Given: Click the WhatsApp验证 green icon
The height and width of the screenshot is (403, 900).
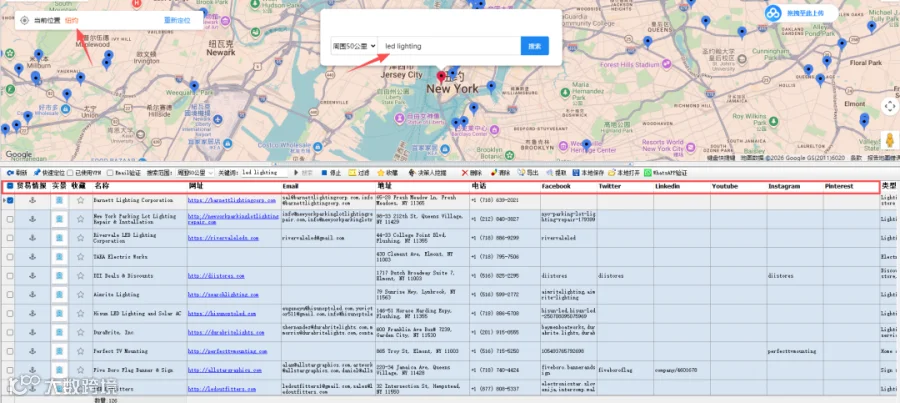Looking at the screenshot, I should coord(647,172).
